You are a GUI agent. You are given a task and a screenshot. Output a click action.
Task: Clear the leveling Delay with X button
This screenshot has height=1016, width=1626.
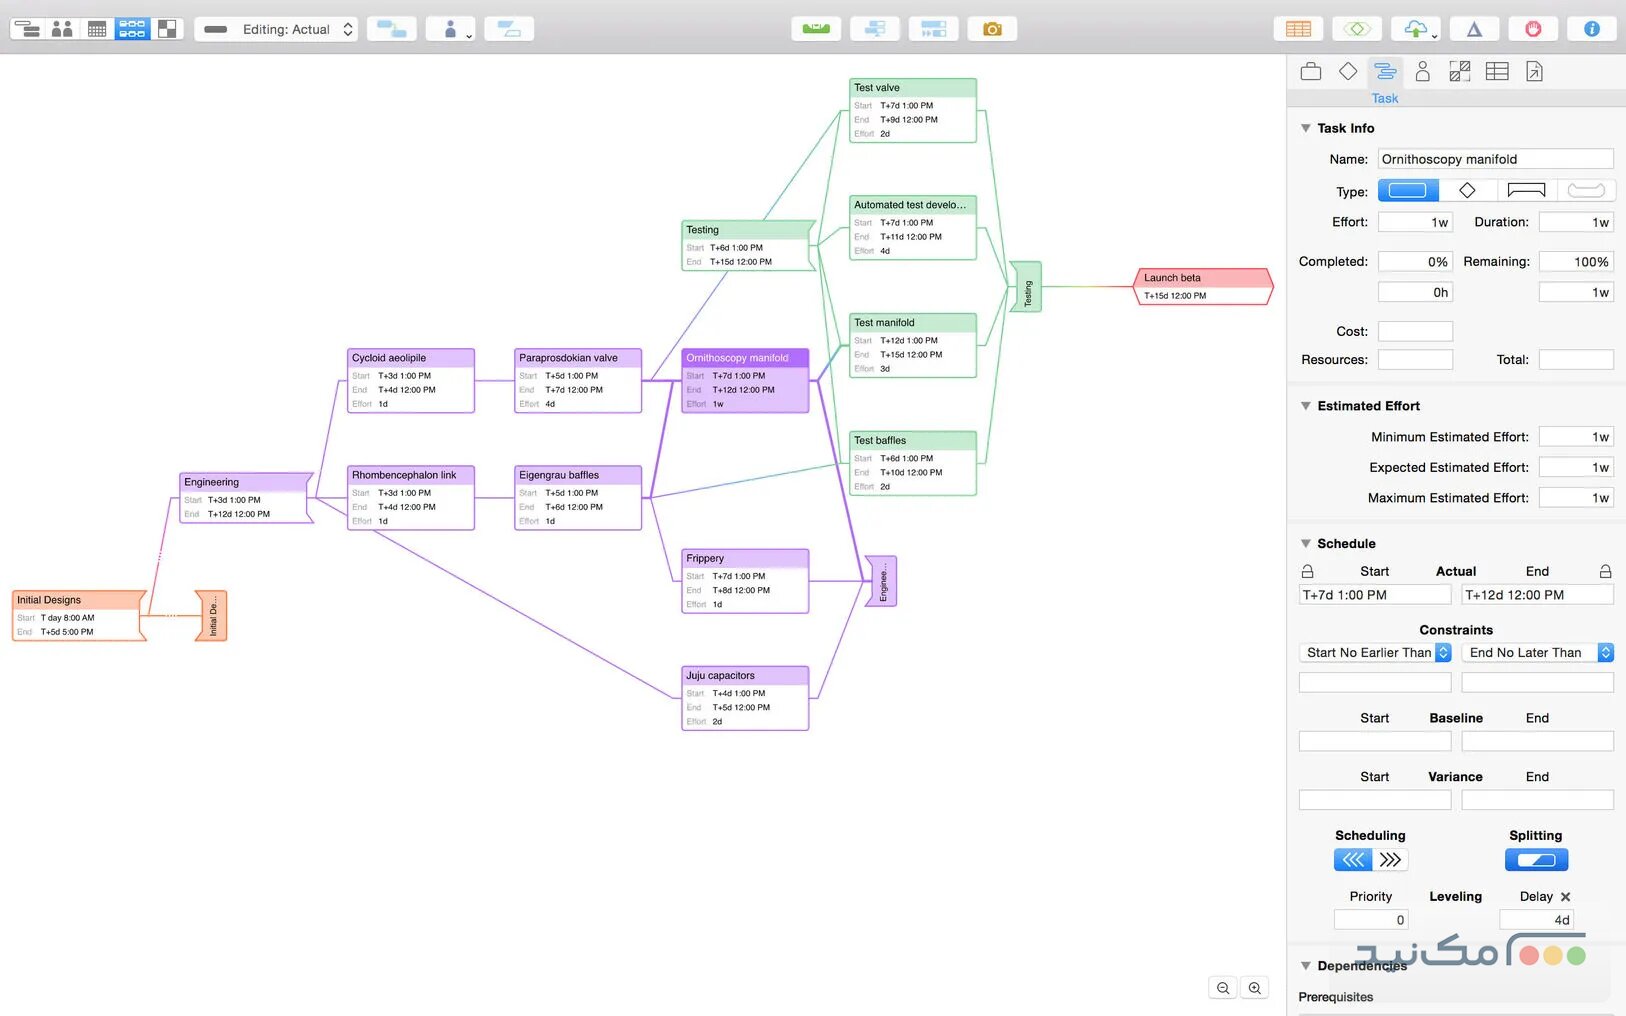(x=1566, y=897)
